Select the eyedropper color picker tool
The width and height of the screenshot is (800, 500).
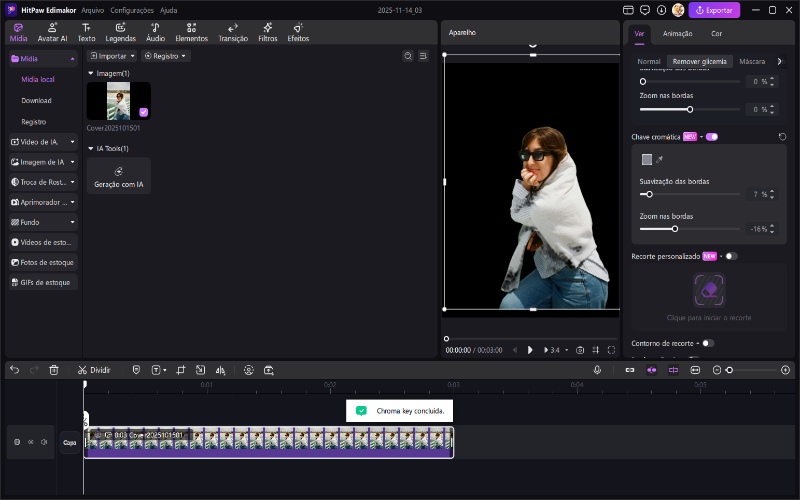[x=659, y=160]
